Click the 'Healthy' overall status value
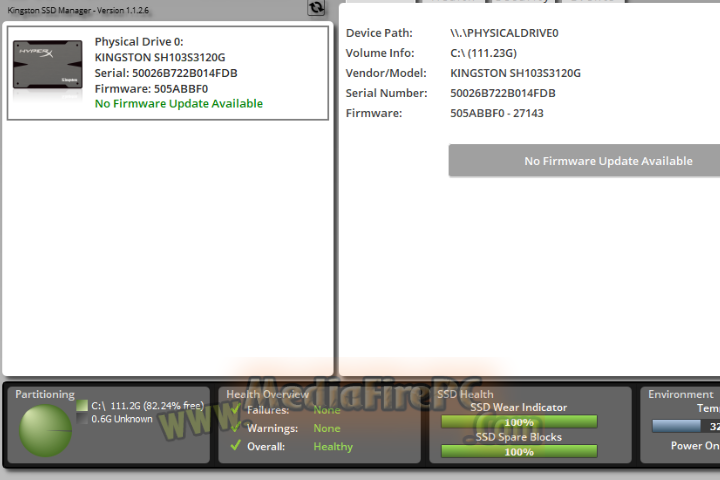This screenshot has height=480, width=720. point(333,446)
